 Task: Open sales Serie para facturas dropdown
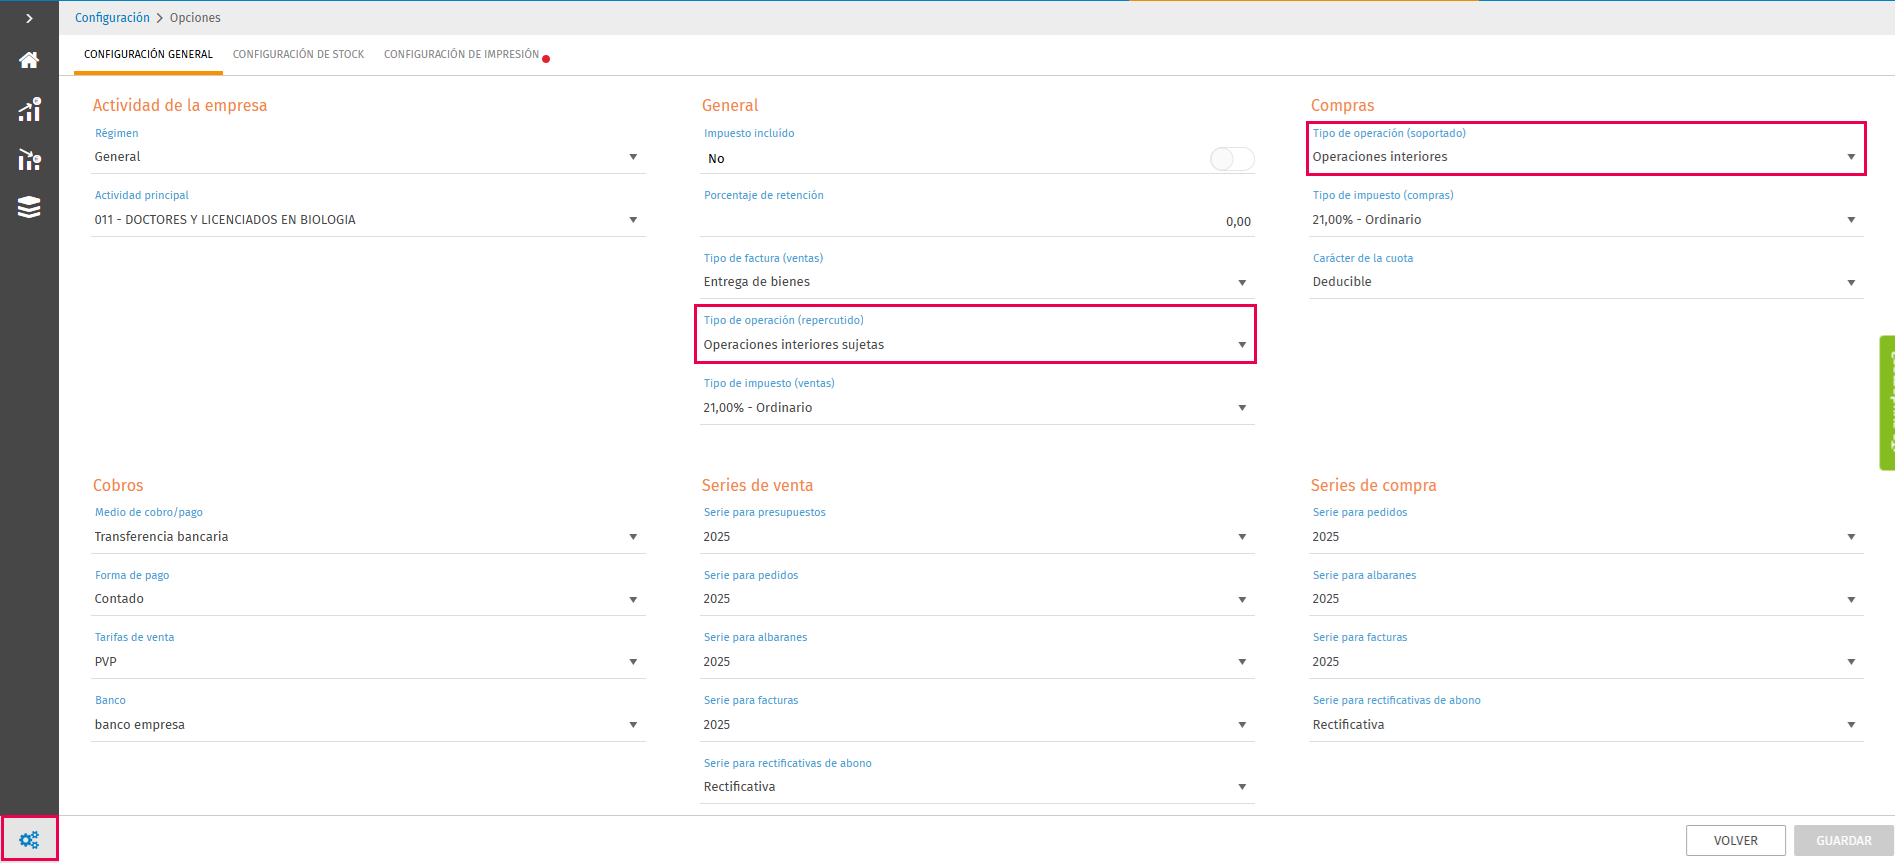[x=977, y=725]
